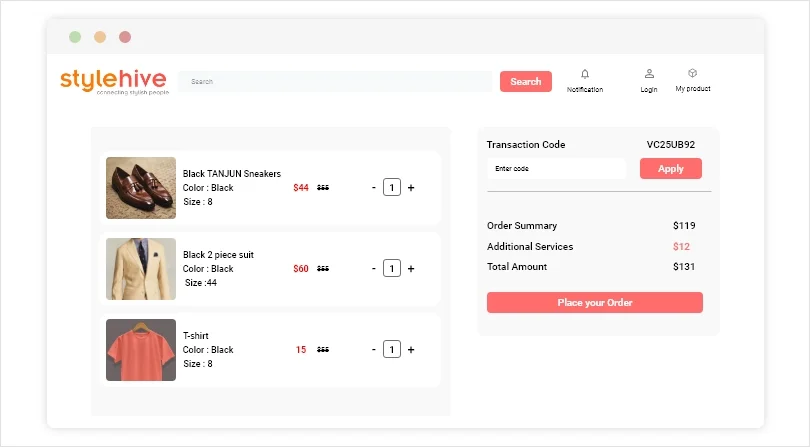
Task: Click the $119 order summary value
Action: coord(684,226)
